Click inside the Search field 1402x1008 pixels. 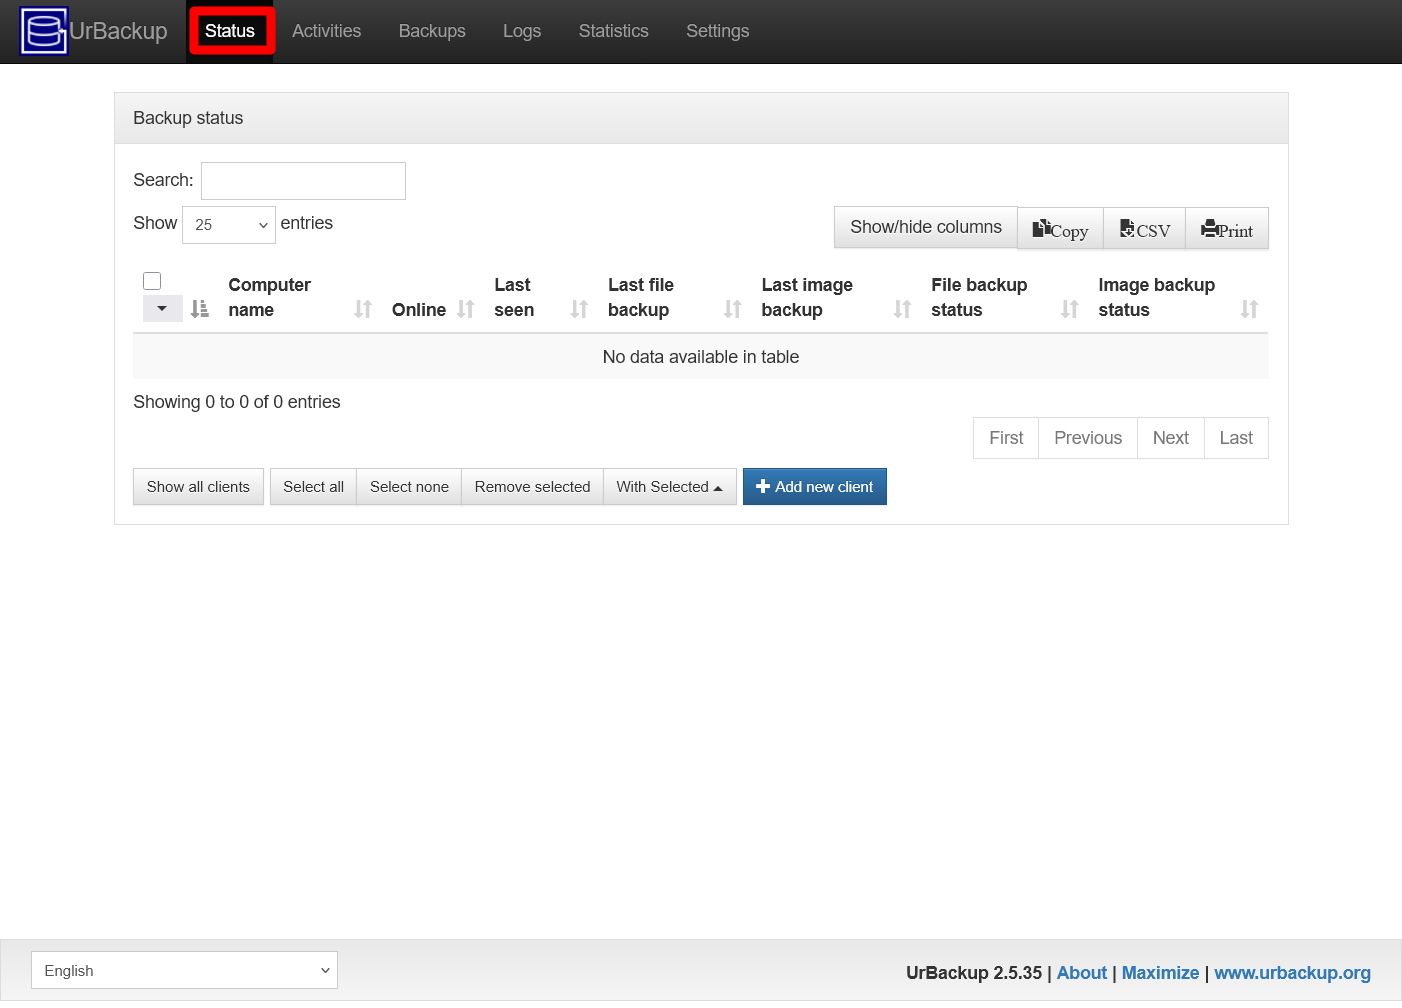[x=302, y=180]
